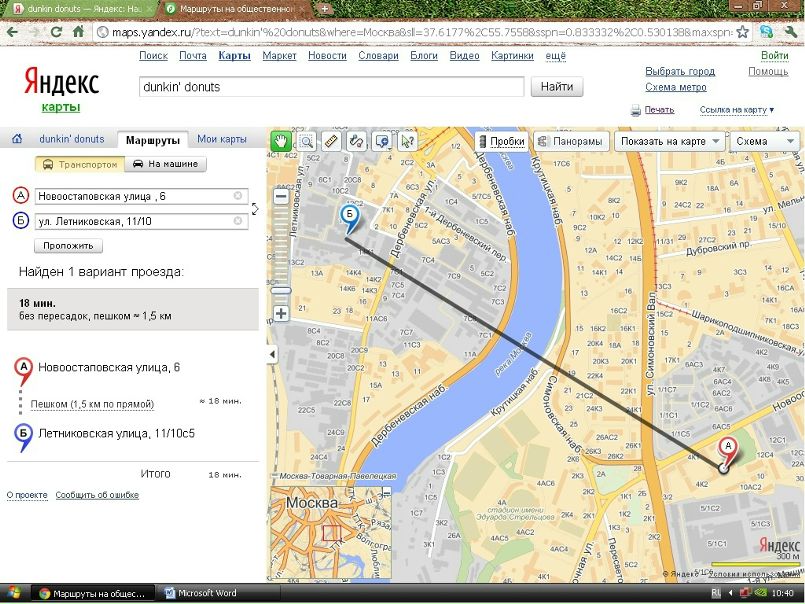805x604 pixels.
Task: Click point A address input field
Action: pyautogui.click(x=141, y=196)
